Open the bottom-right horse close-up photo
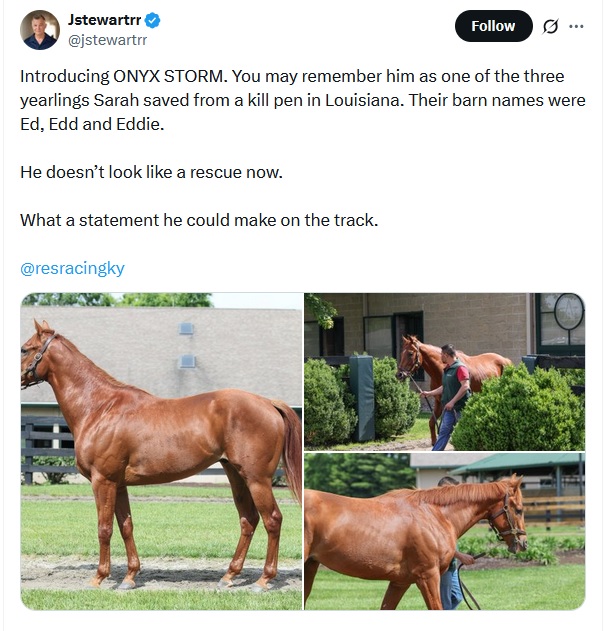 click(444, 532)
